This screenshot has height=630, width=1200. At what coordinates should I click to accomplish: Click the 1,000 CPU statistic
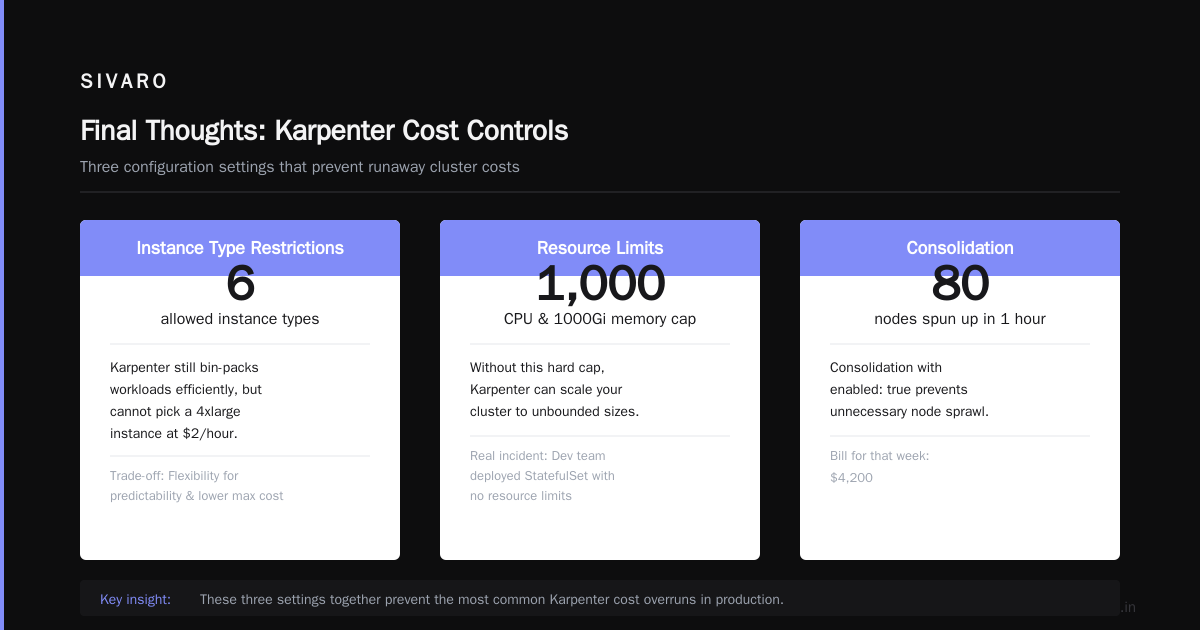tap(600, 284)
